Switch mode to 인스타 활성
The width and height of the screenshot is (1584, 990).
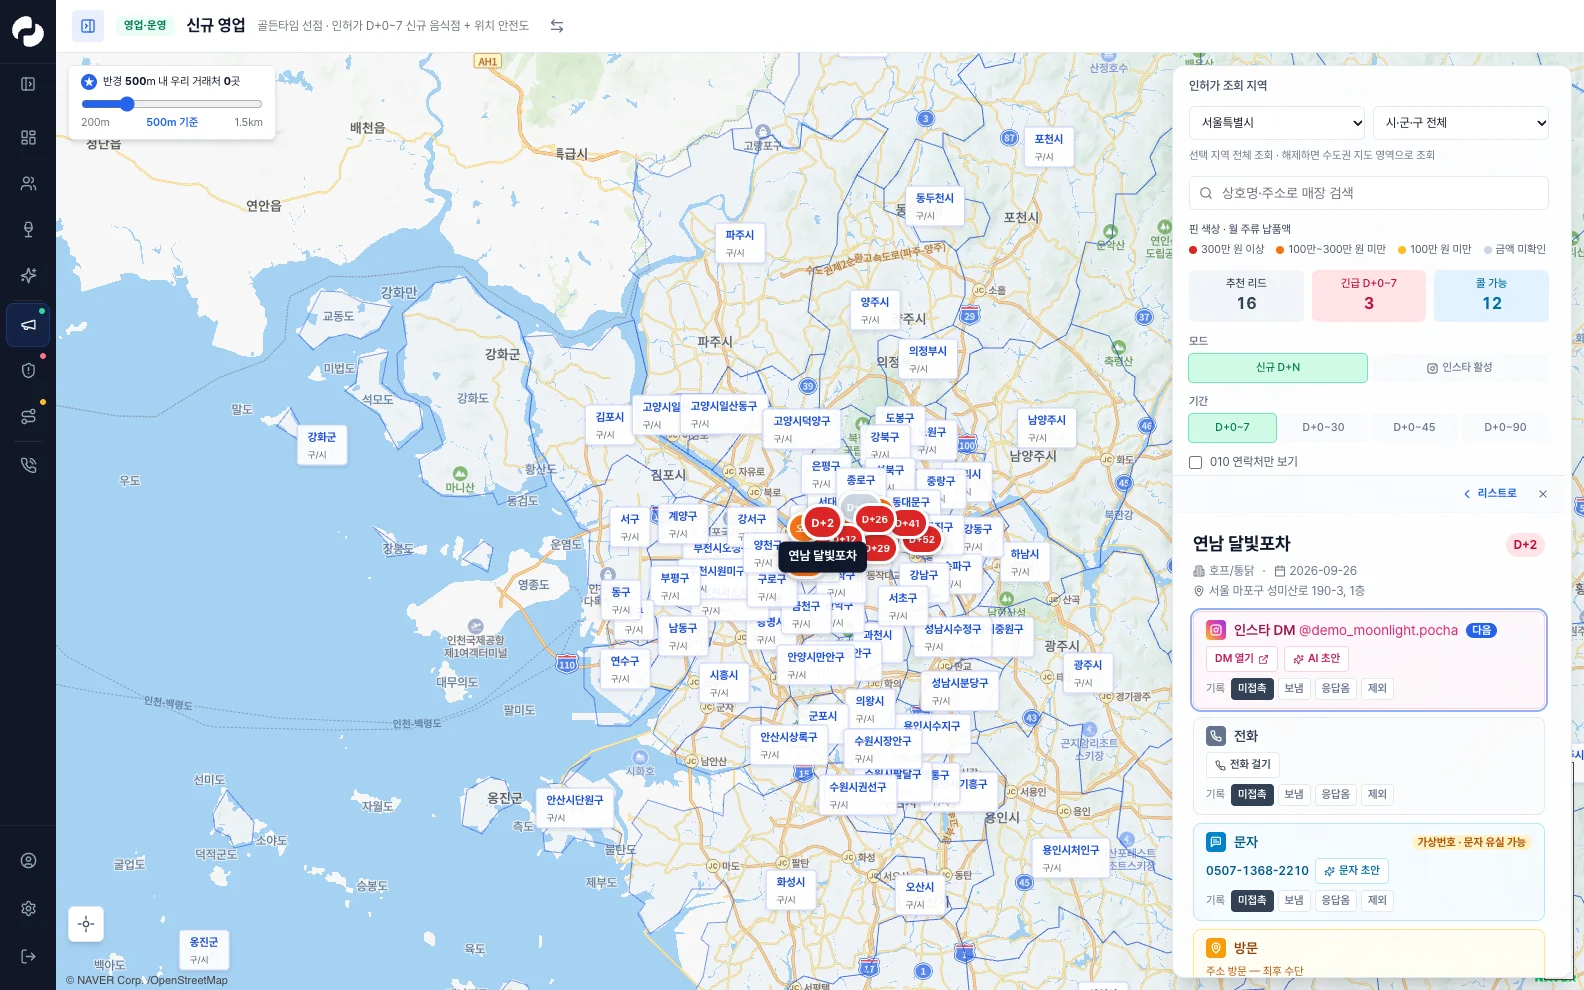(1459, 368)
